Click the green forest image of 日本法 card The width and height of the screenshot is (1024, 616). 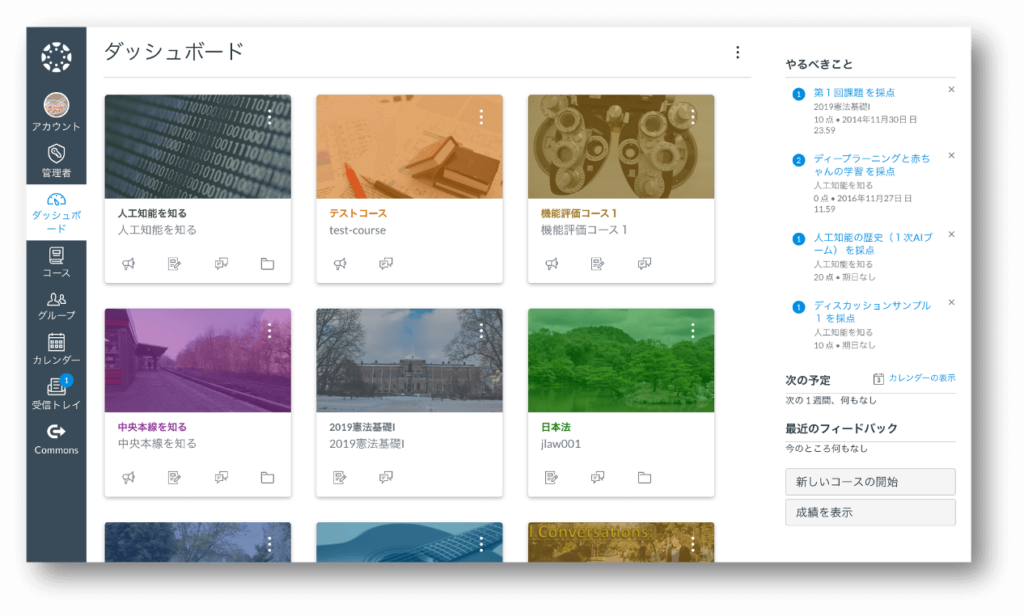click(x=621, y=361)
